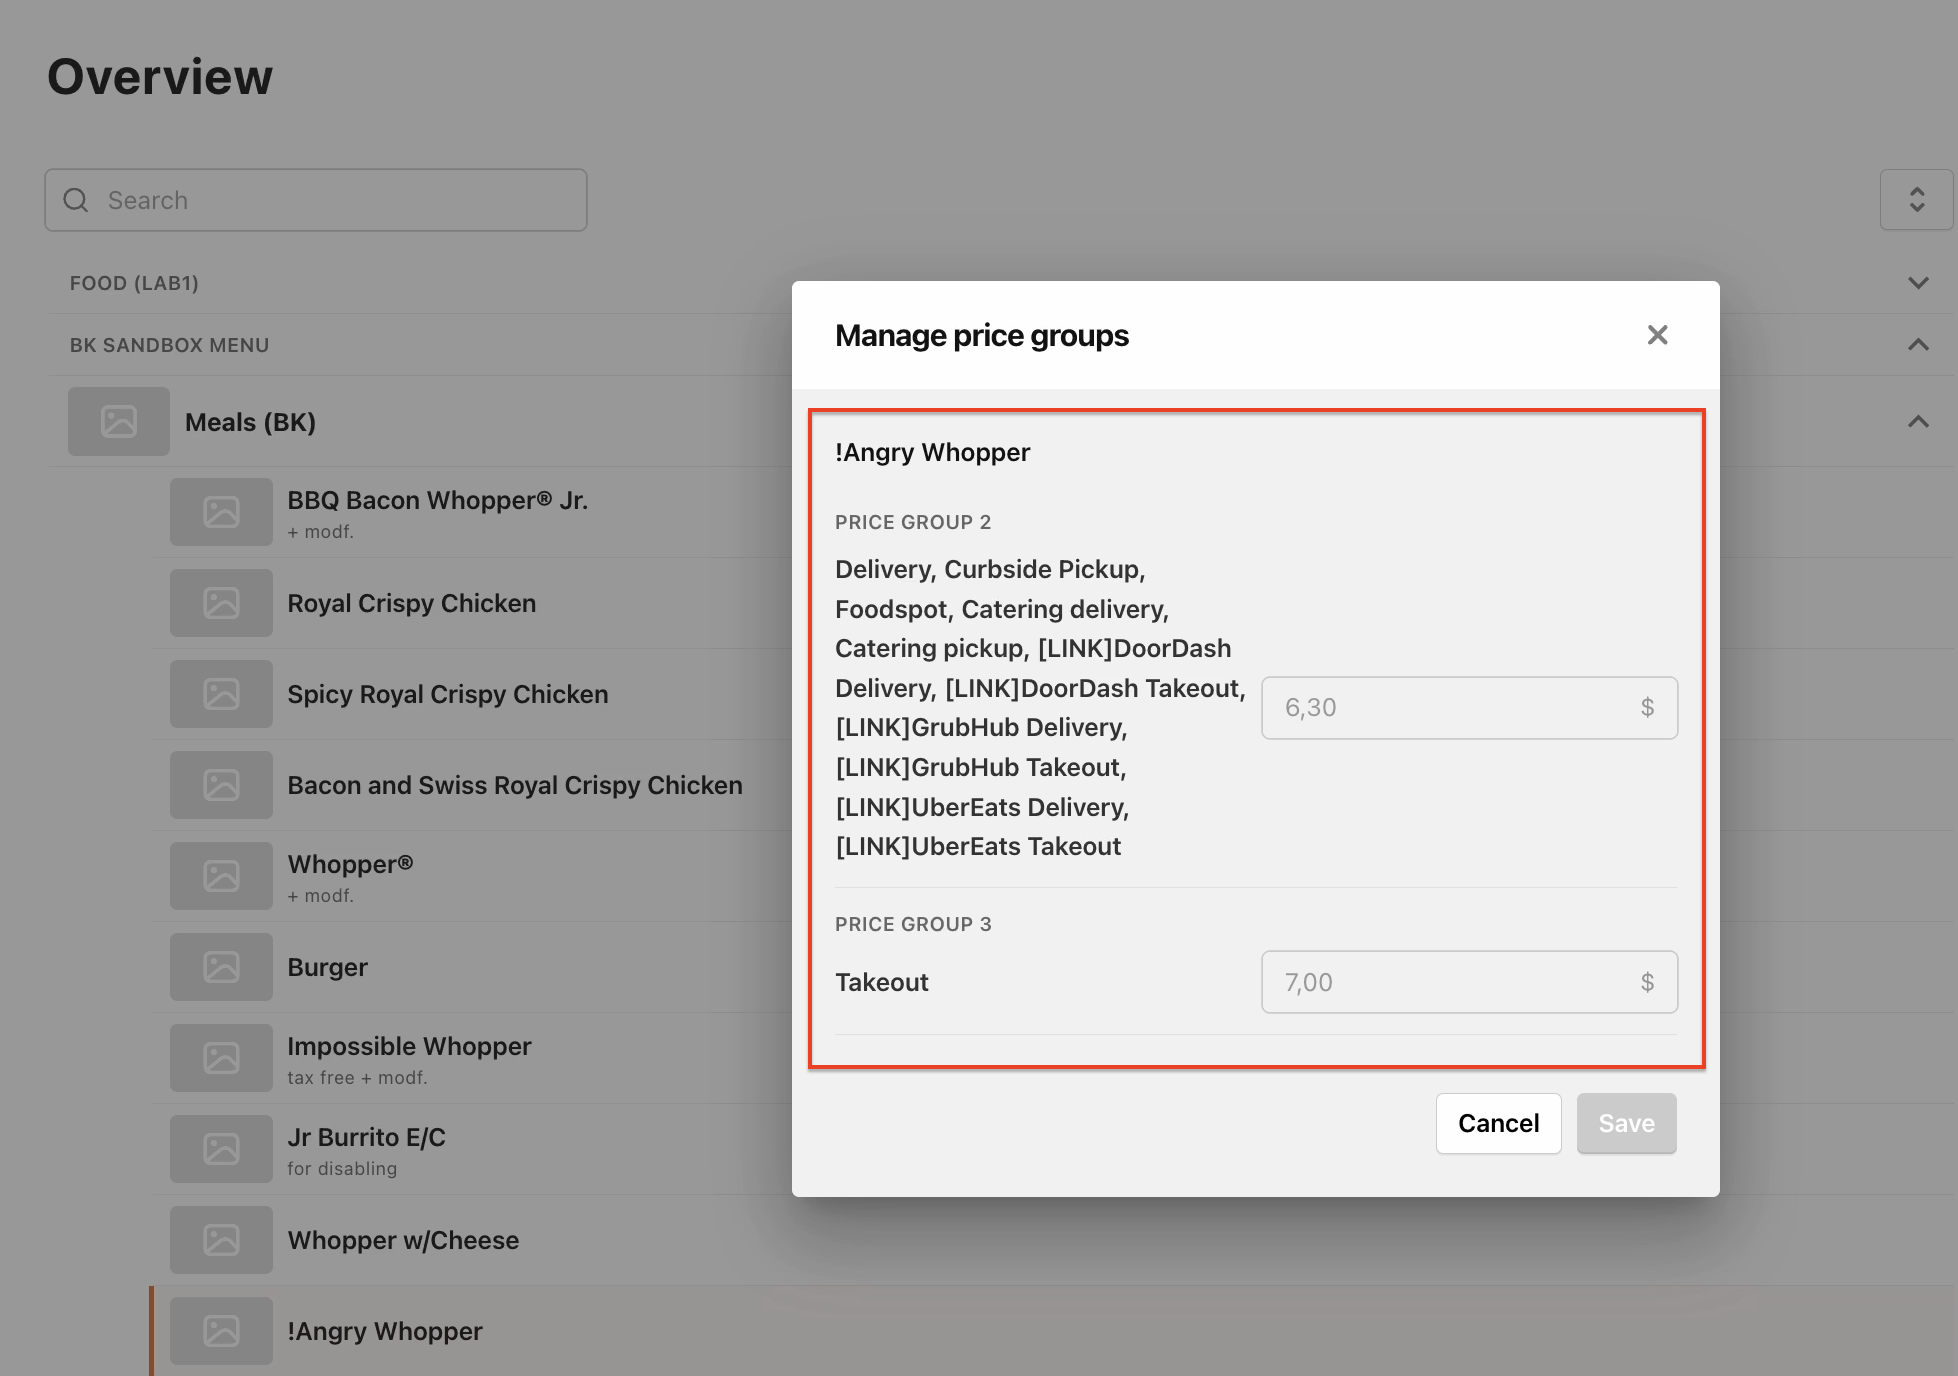Screen dimensions: 1958x1376
Task: Select the Spicy Royal Crispy Chicken item
Action: tap(447, 694)
